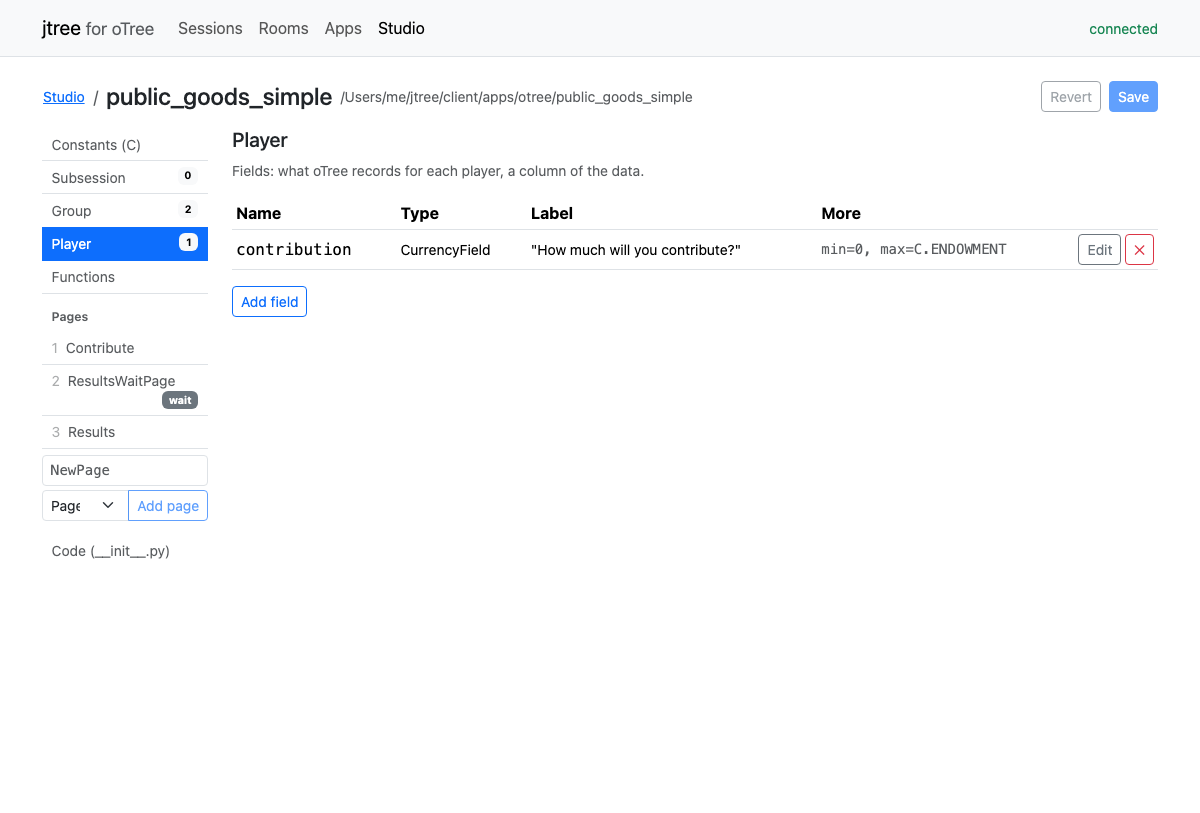The image size is (1200, 813).
Task: Focus the NewPage name input
Action: pyautogui.click(x=125, y=470)
